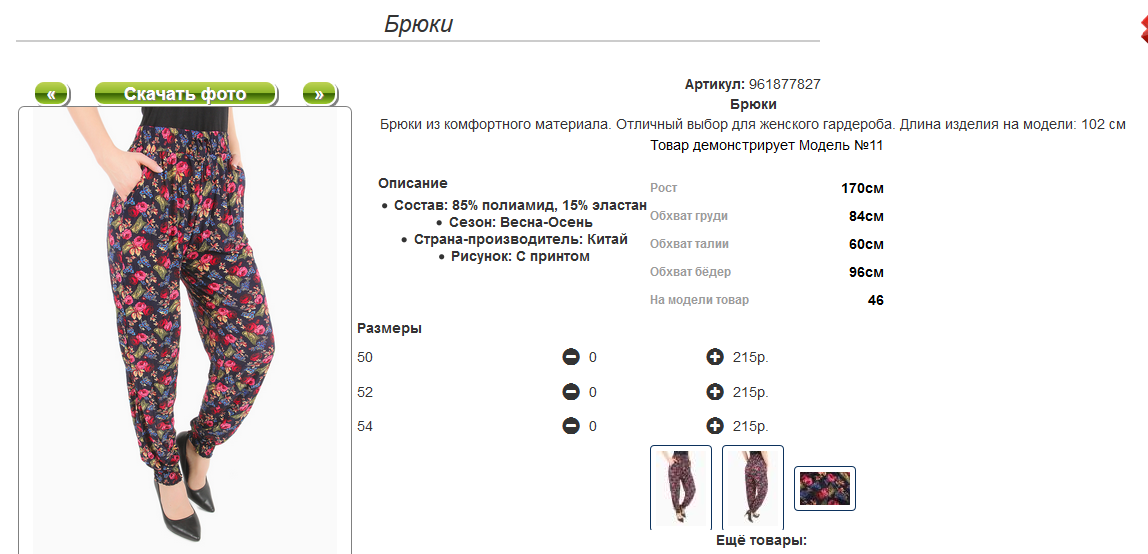The height and width of the screenshot is (554, 1148).
Task: Click the red icon at top right corner
Action: [x=1144, y=29]
